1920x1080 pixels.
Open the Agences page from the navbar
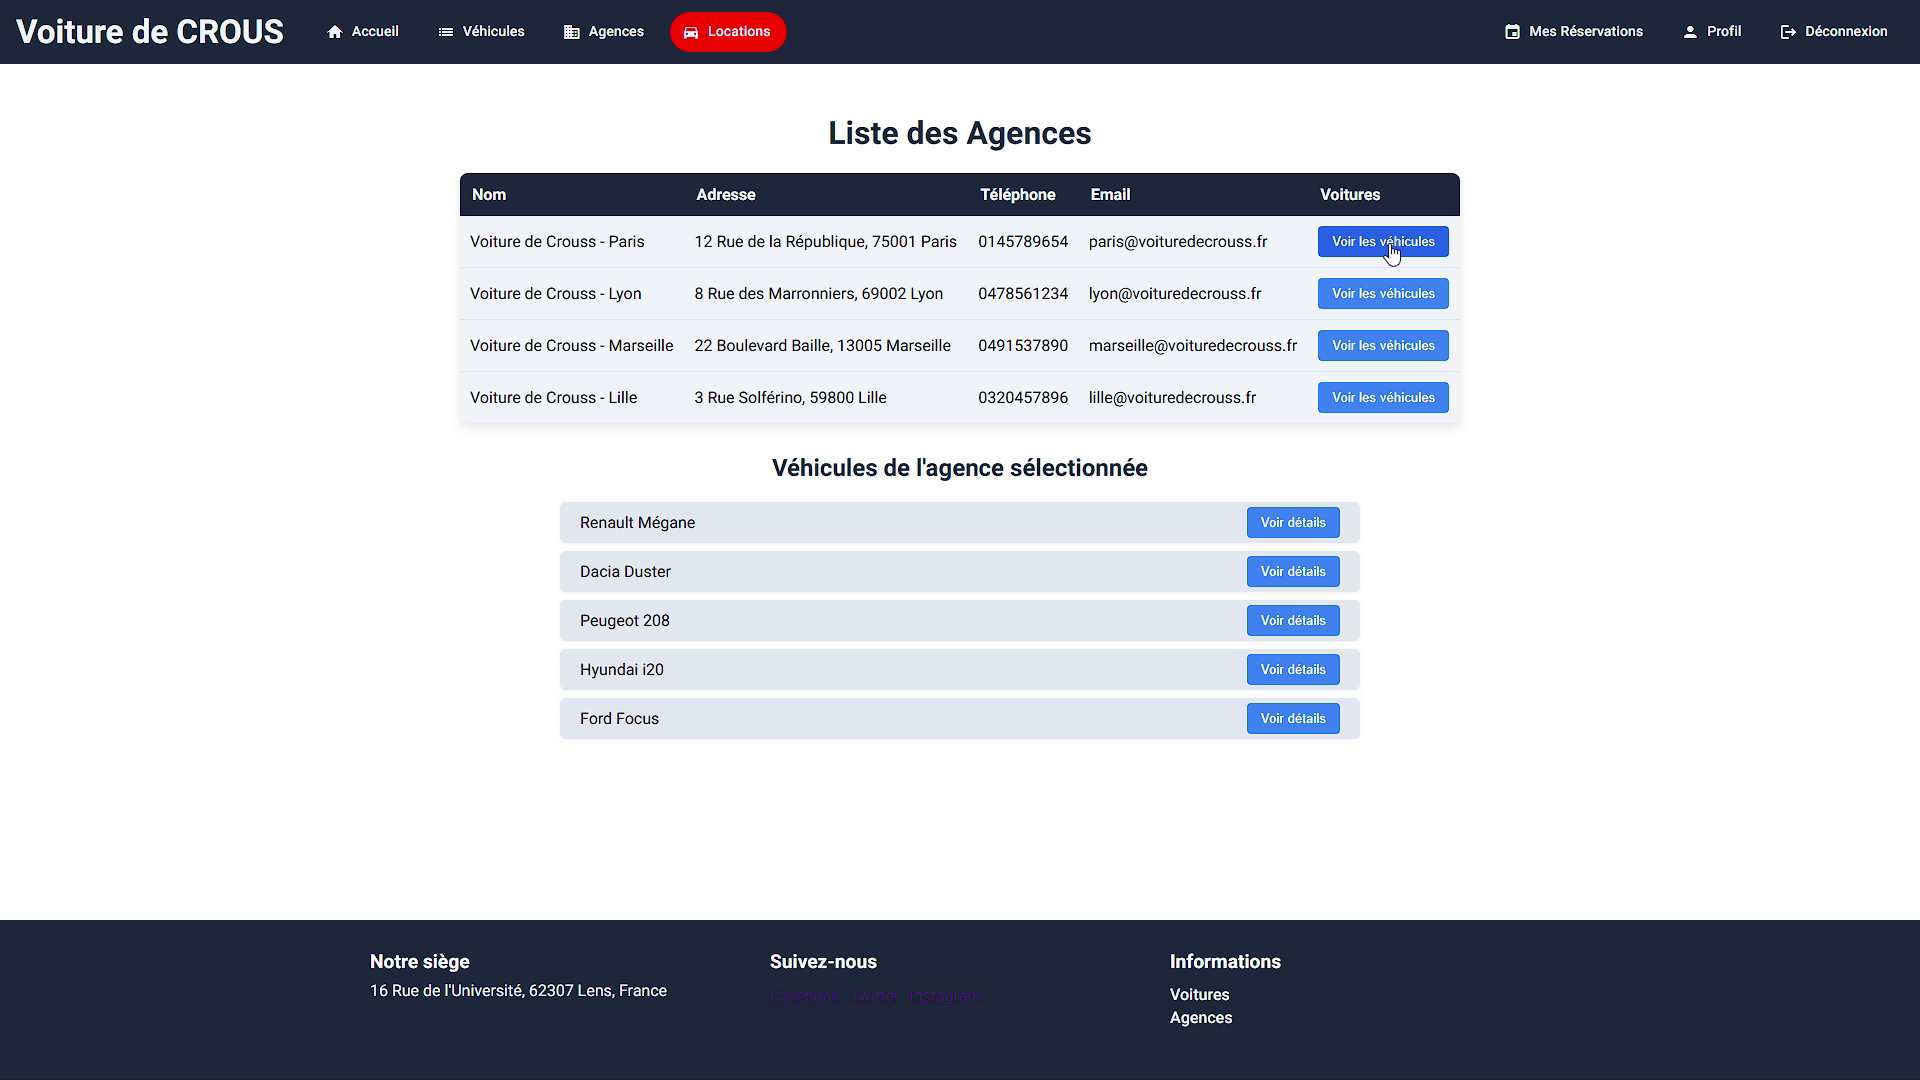tap(614, 31)
